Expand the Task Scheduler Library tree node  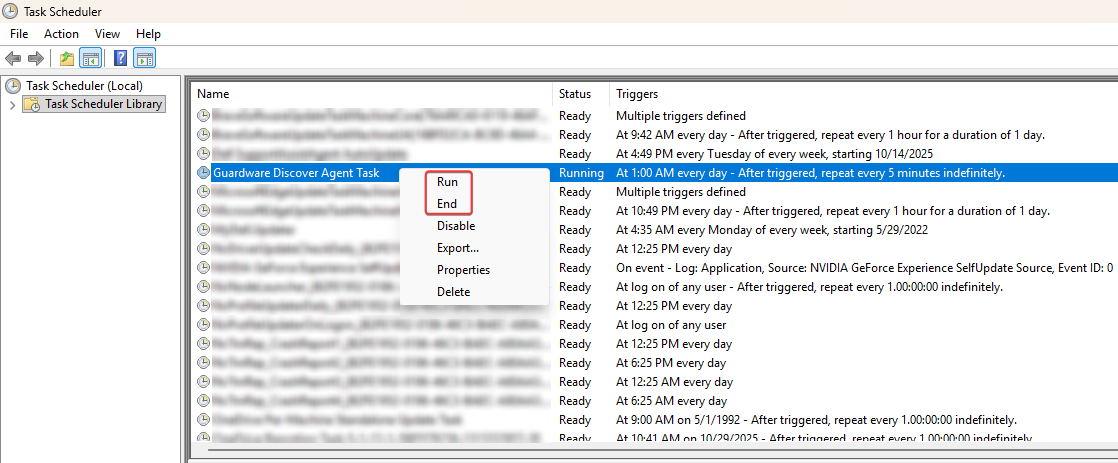coord(12,104)
